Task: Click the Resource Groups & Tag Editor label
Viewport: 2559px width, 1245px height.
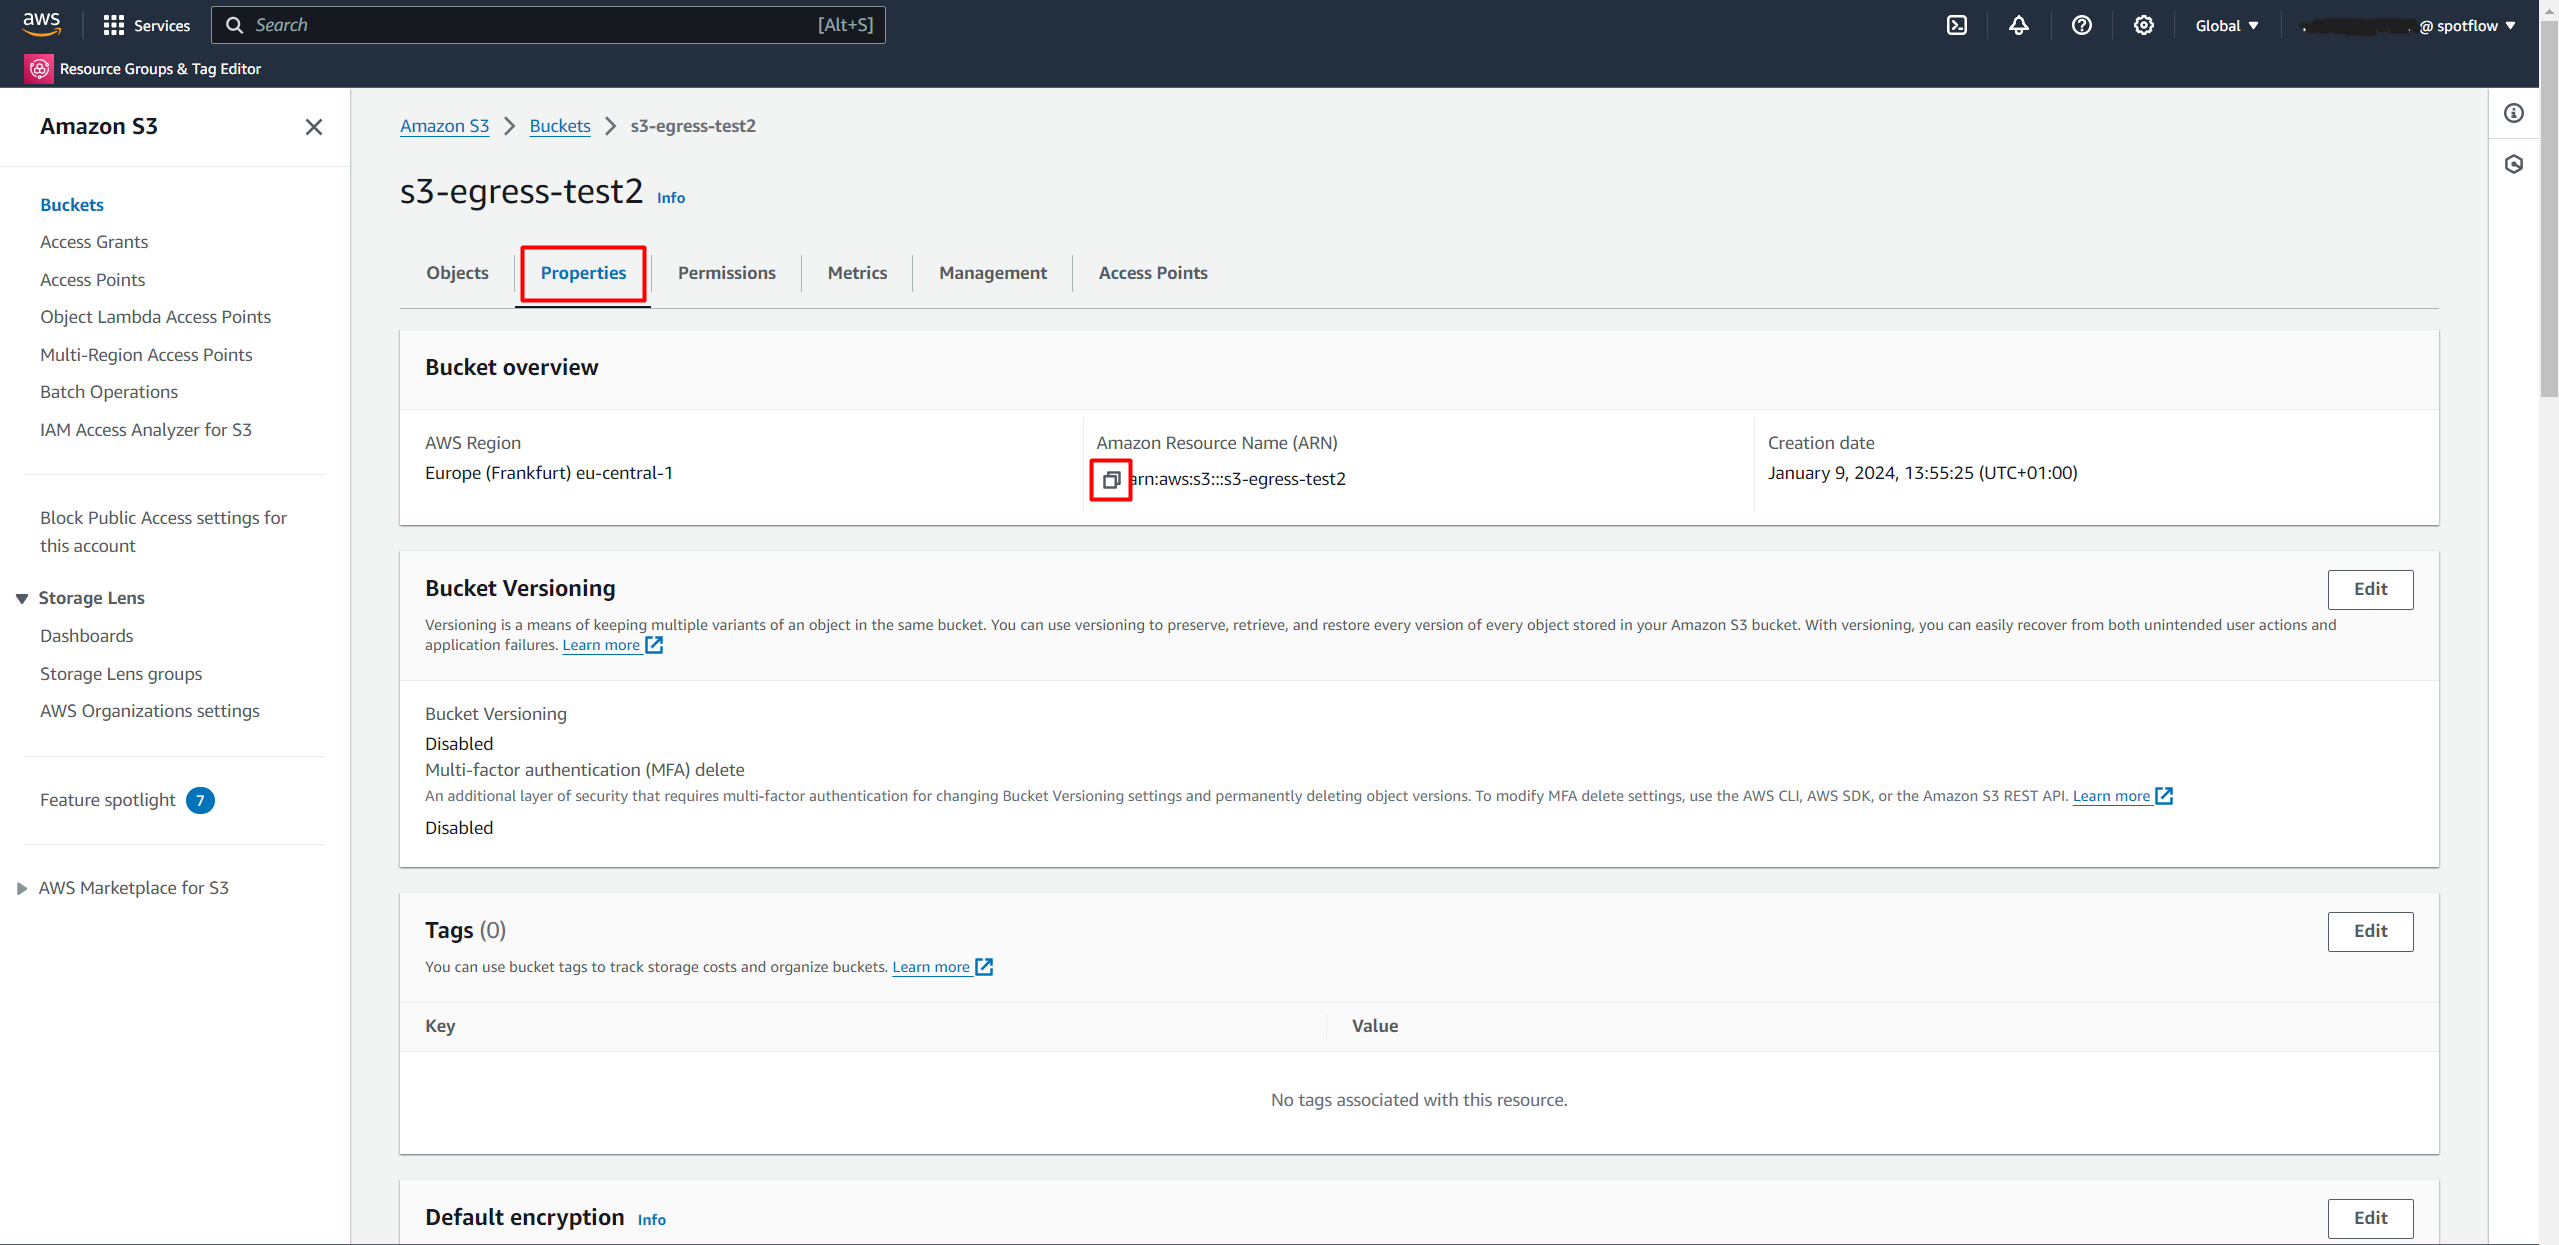Action: tap(160, 69)
